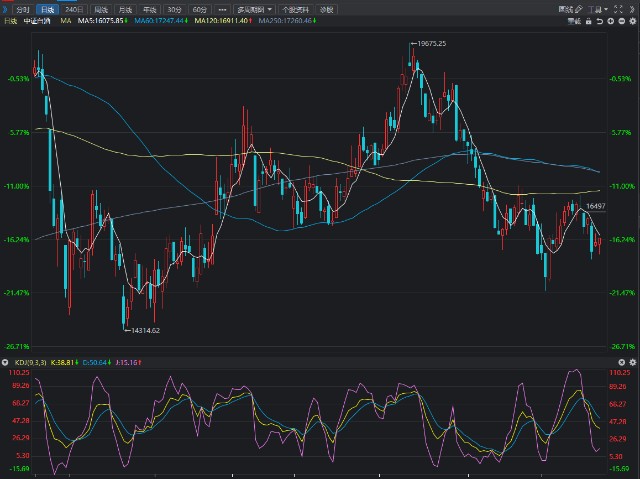Click the lock icon above the chart
This screenshot has width=640, height=479.
pos(589,21)
